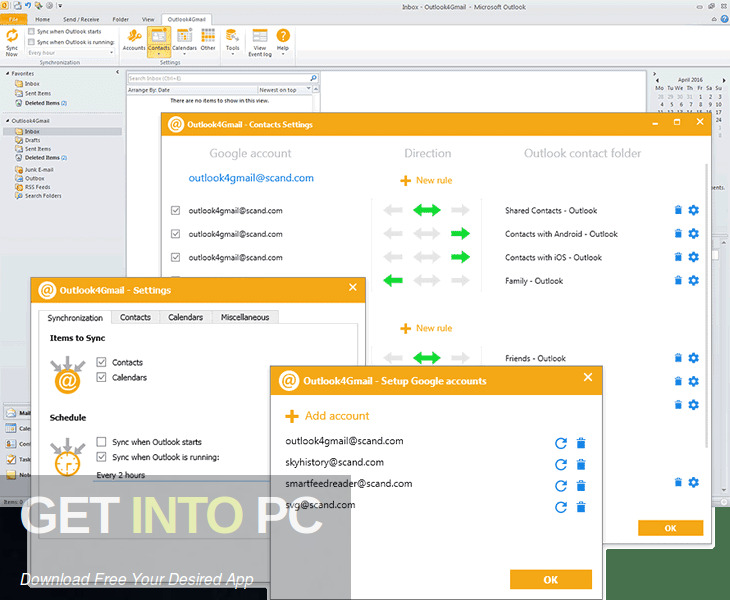
Task: Set right arrow direction for Android rule
Action: coord(460,233)
